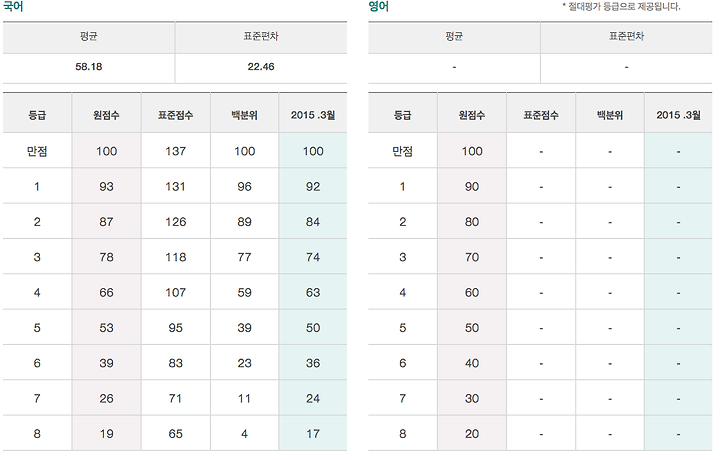Viewport: 720px width, 460px height.
Task: Click 국어 grade 7 2015 value 24
Action: pos(313,398)
